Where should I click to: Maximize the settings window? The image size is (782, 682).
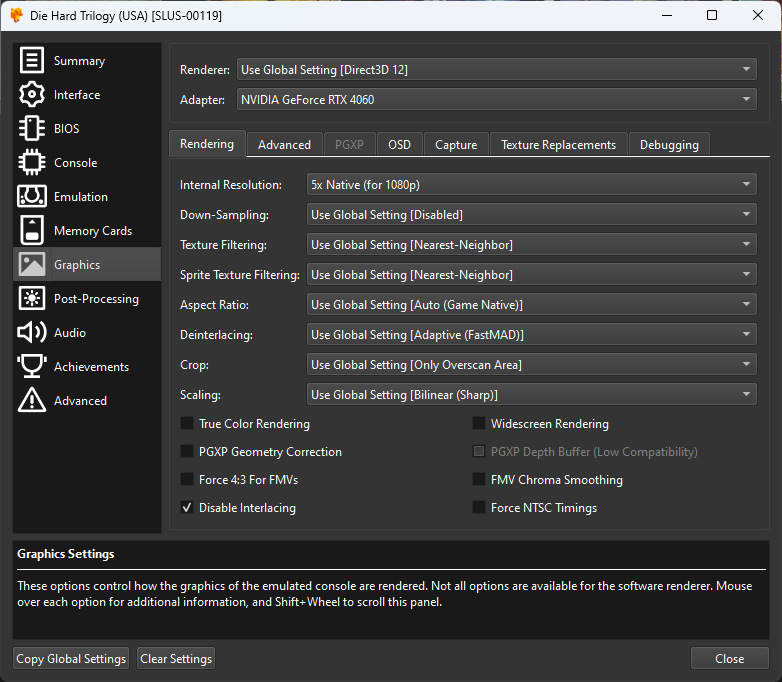[712, 15]
